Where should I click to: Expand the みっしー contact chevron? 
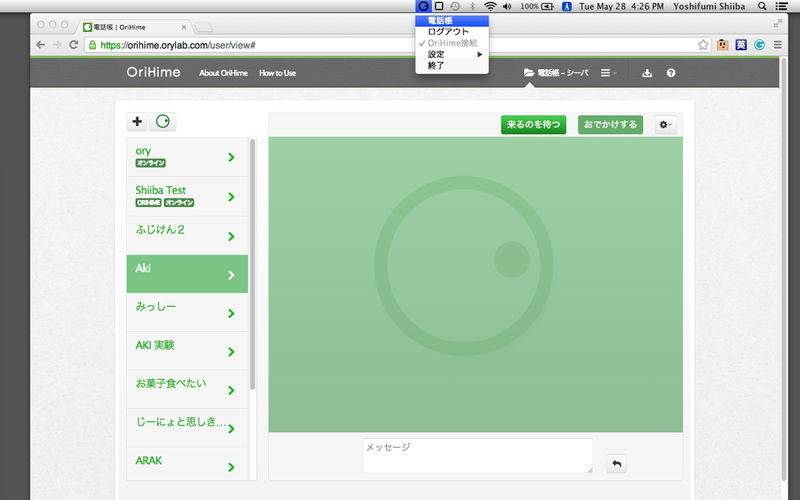coord(231,313)
